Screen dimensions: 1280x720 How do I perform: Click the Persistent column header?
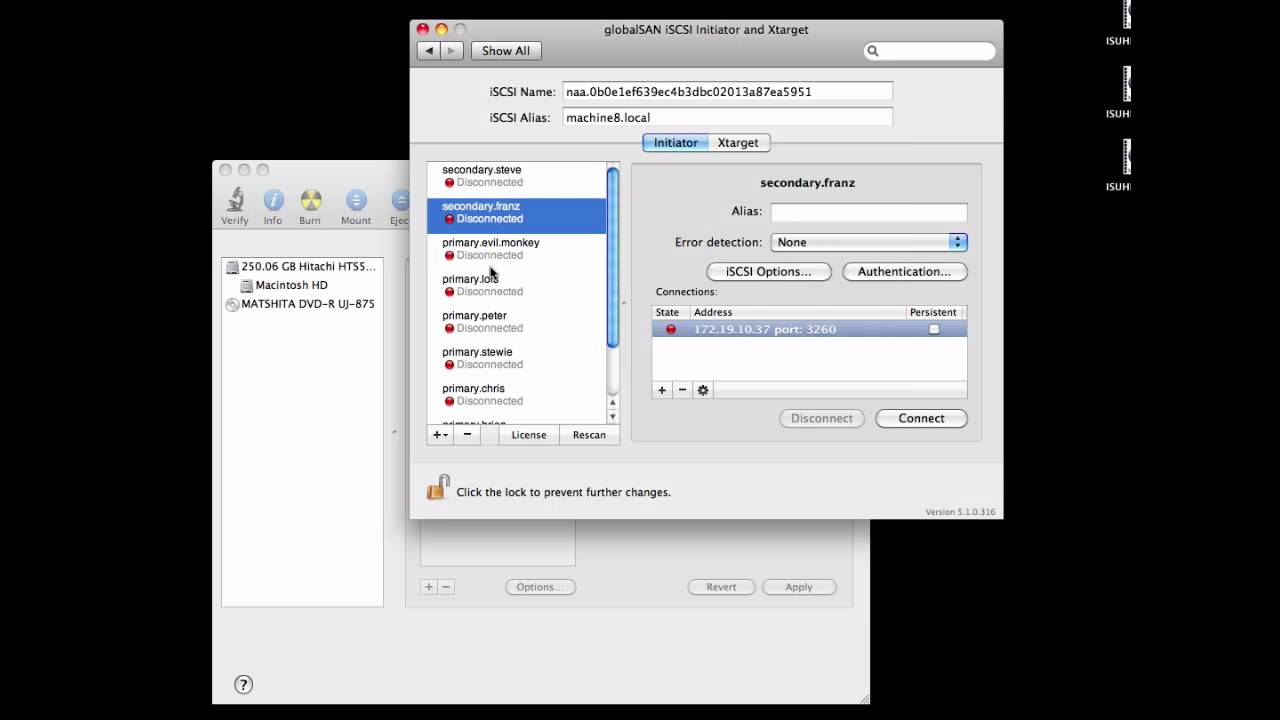[934, 313]
